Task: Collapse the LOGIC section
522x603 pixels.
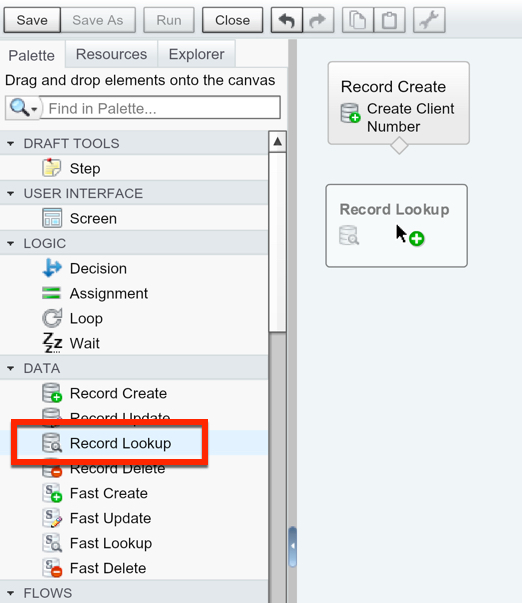Action: click(11, 243)
